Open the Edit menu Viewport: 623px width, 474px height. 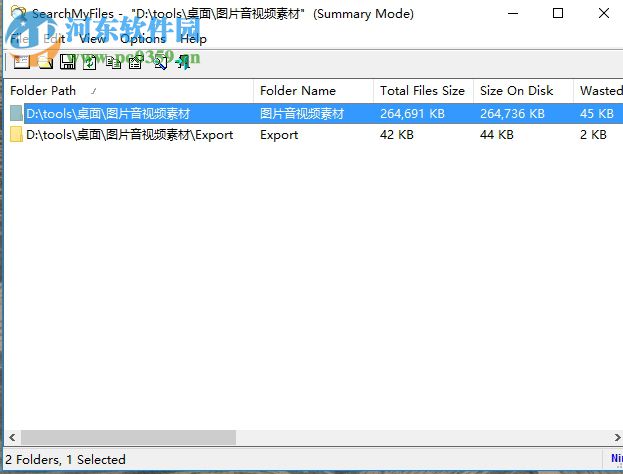[x=54, y=39]
